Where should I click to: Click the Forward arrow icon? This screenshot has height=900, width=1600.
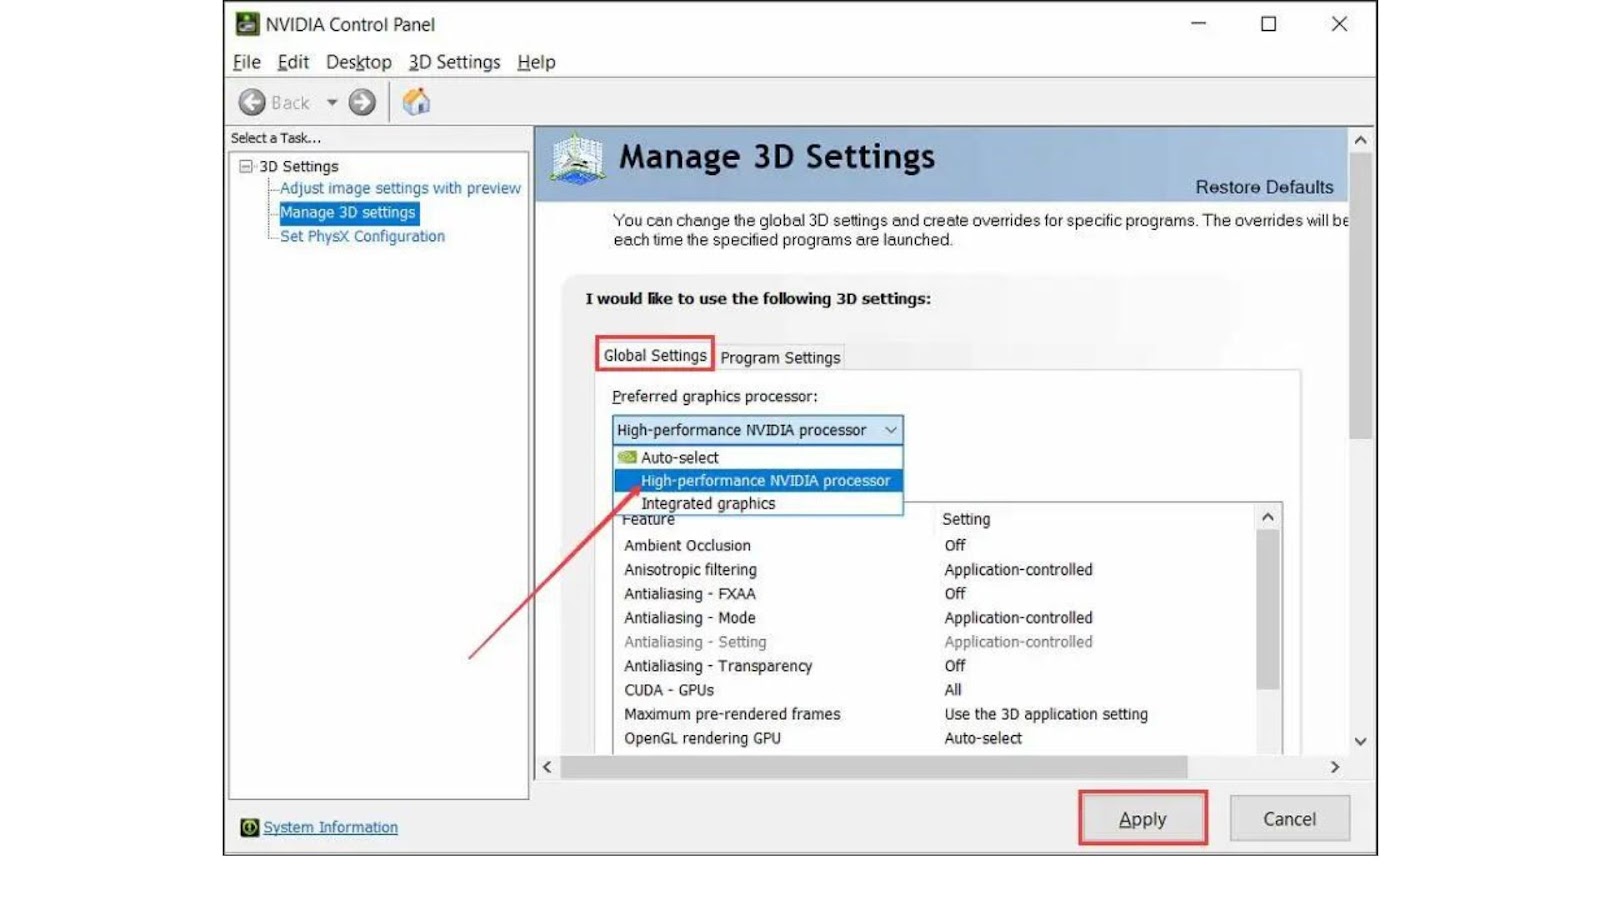(x=362, y=102)
